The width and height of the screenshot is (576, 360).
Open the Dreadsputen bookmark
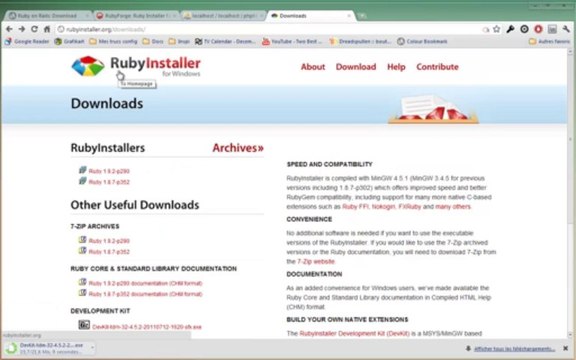[x=360, y=42]
